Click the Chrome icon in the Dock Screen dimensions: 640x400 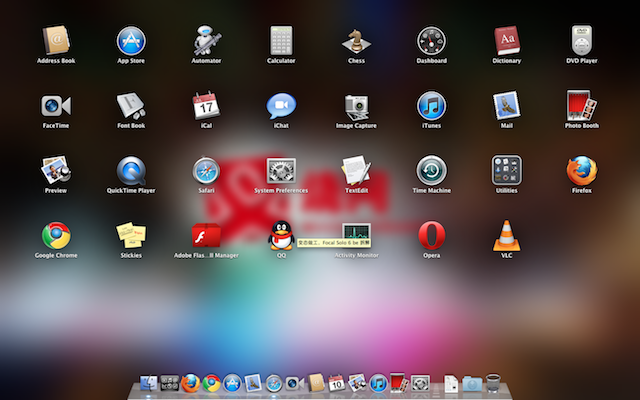[x=212, y=384]
